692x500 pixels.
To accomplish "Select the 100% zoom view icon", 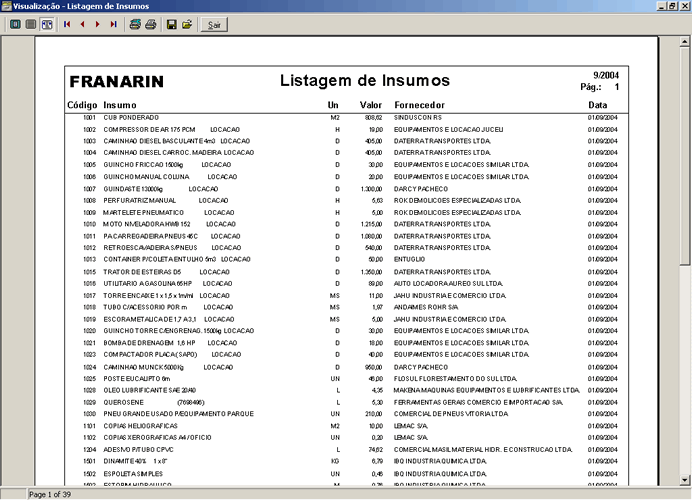I will coord(31,24).
